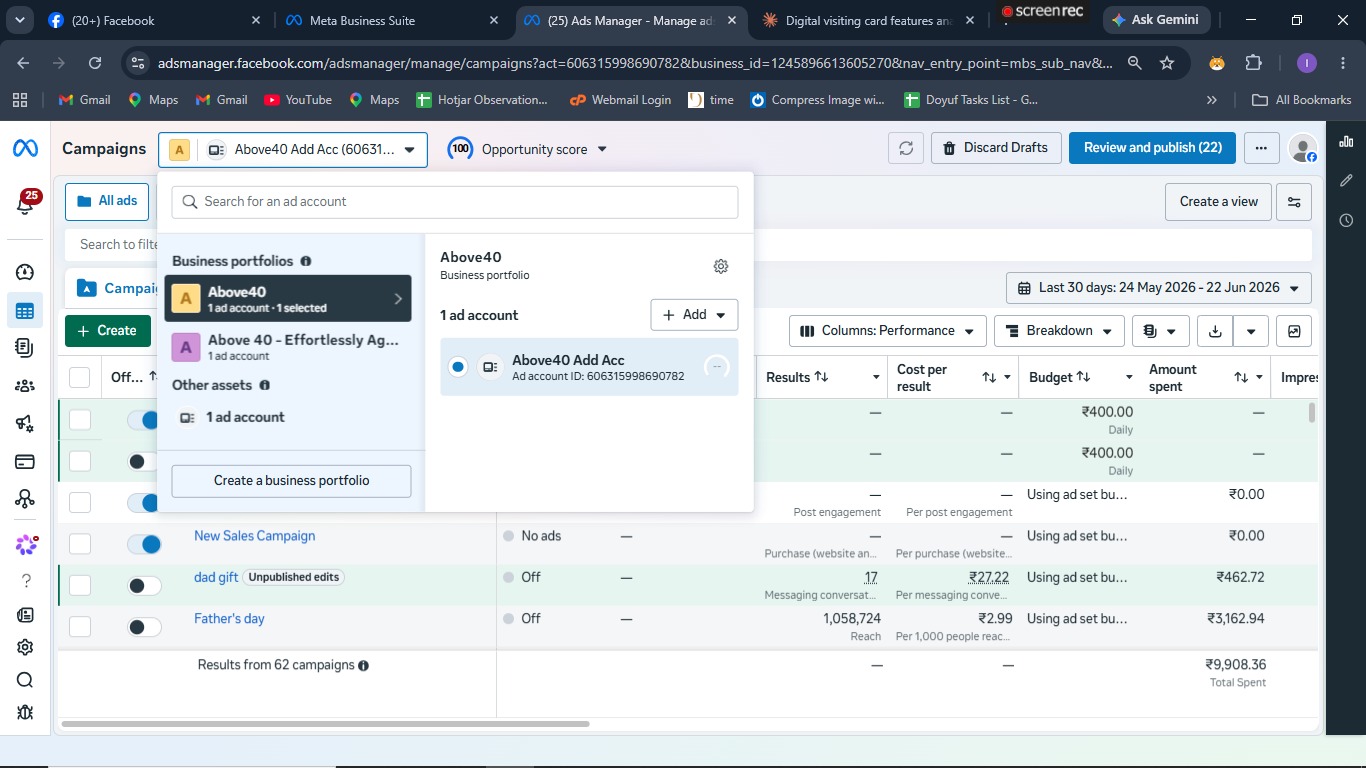Open the Budget column menu arrow
This screenshot has width=1366, height=768.
pos(1129,377)
